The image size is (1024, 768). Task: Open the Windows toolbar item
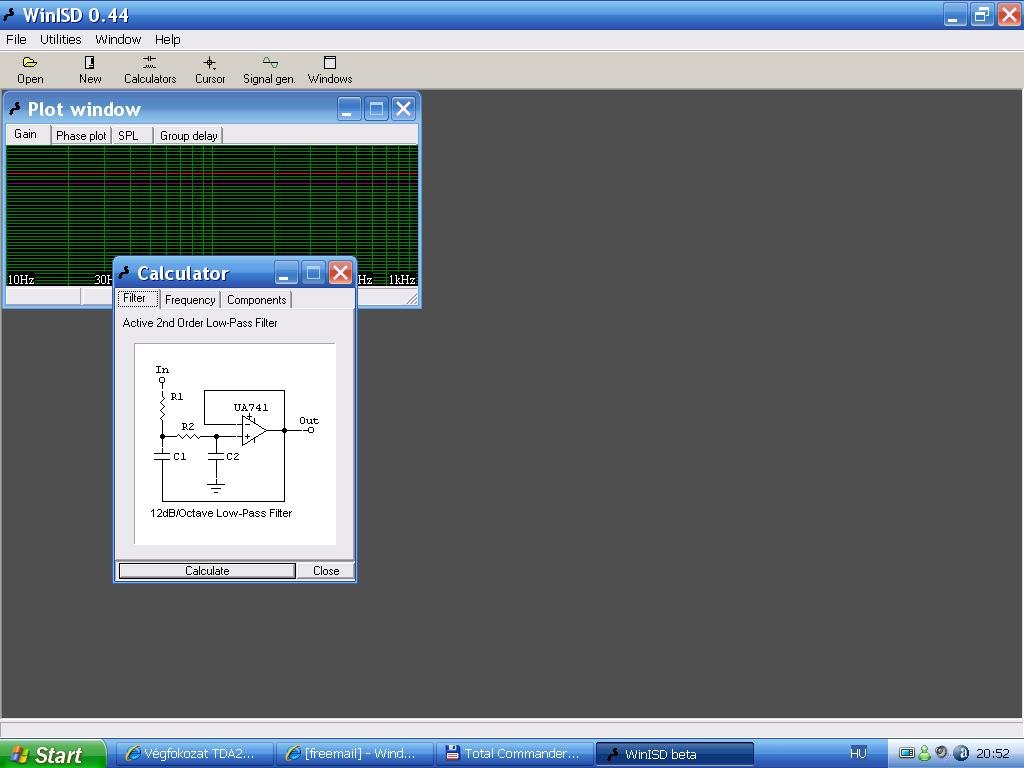tap(330, 70)
